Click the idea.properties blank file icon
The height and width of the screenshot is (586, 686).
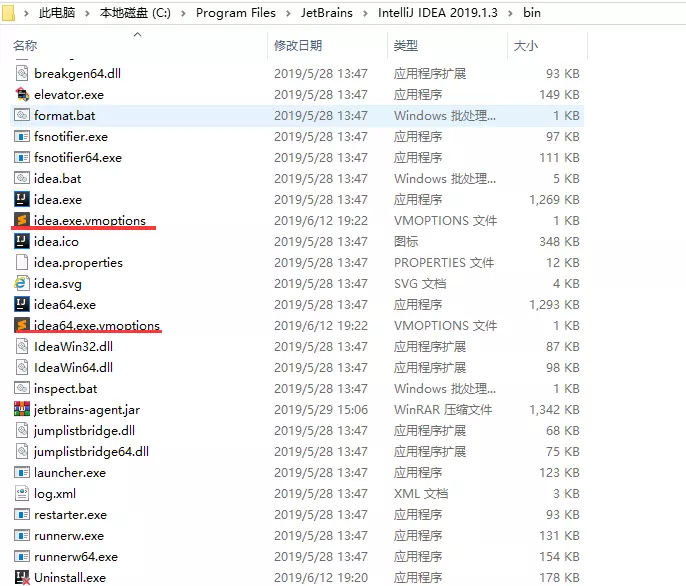click(x=22, y=262)
